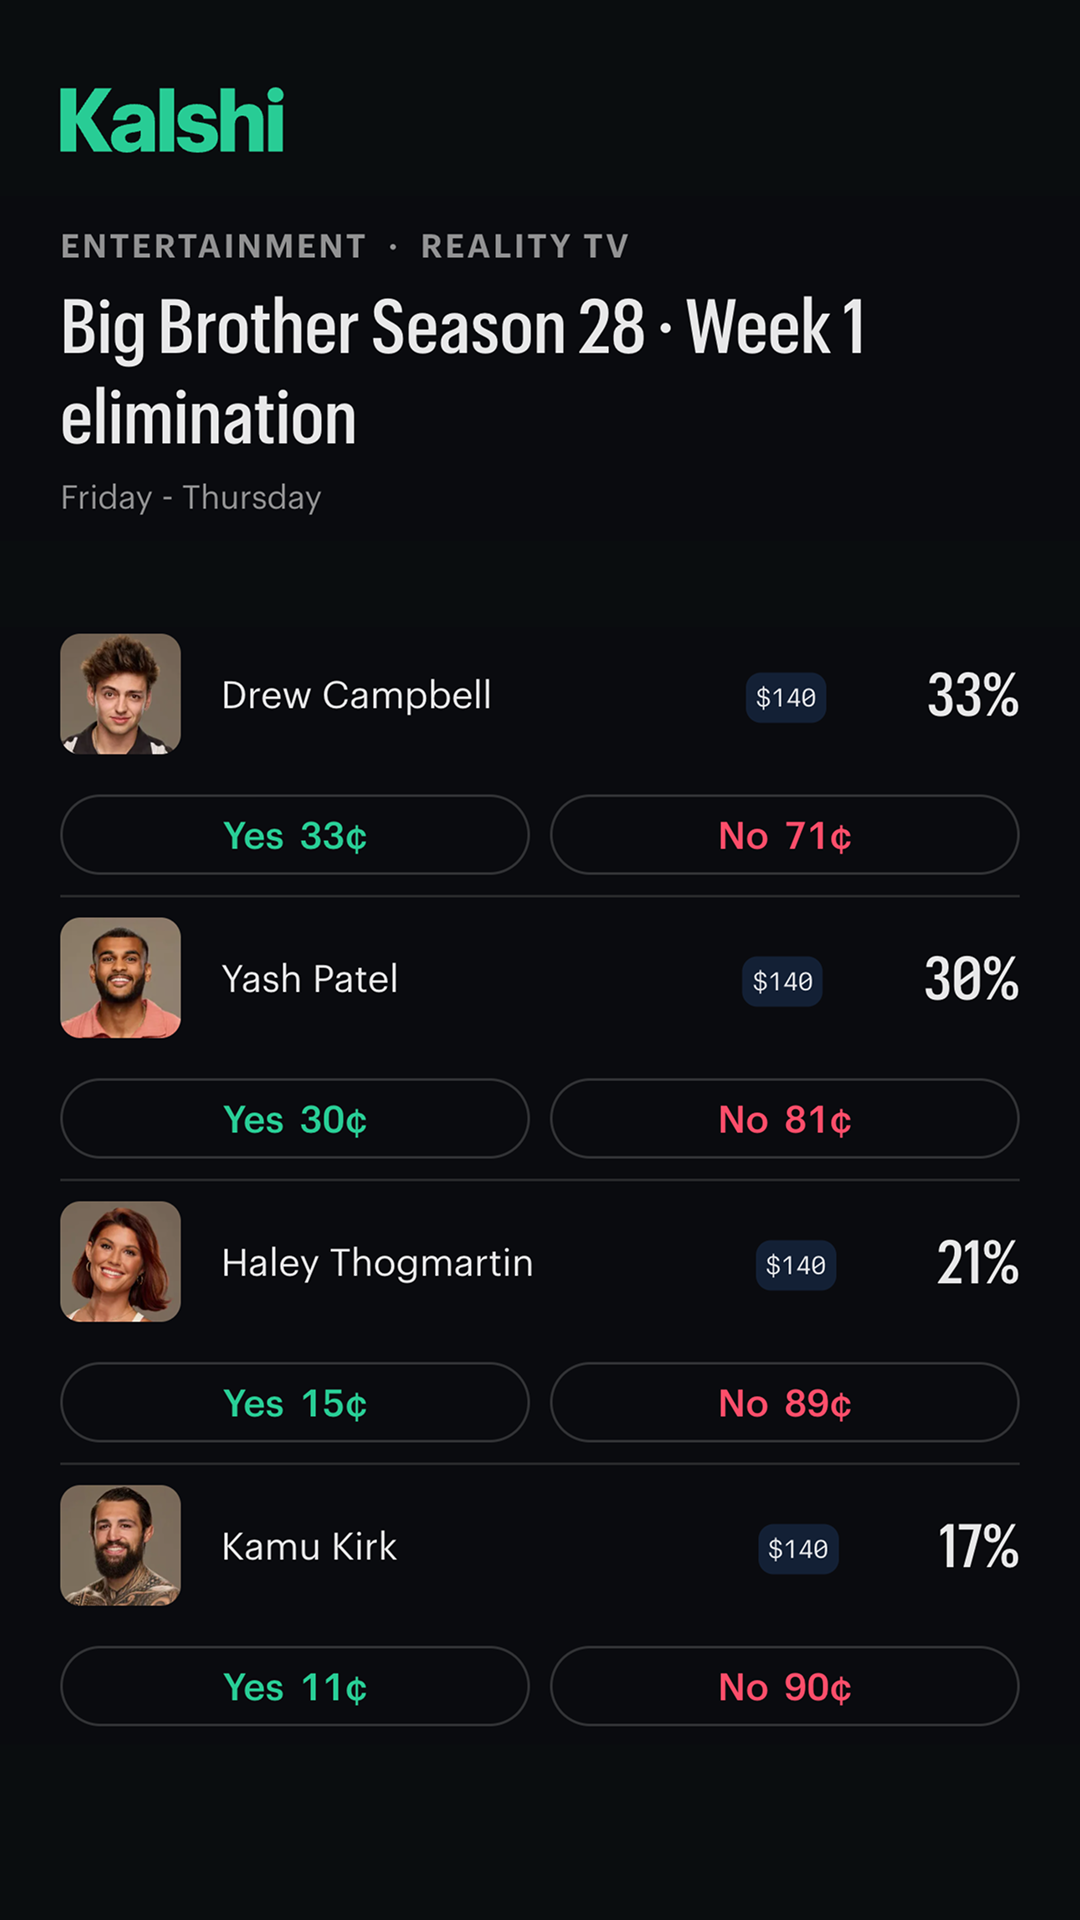
Task: Select Yes 30¢ for Yash Patel
Action: pyautogui.click(x=295, y=1119)
